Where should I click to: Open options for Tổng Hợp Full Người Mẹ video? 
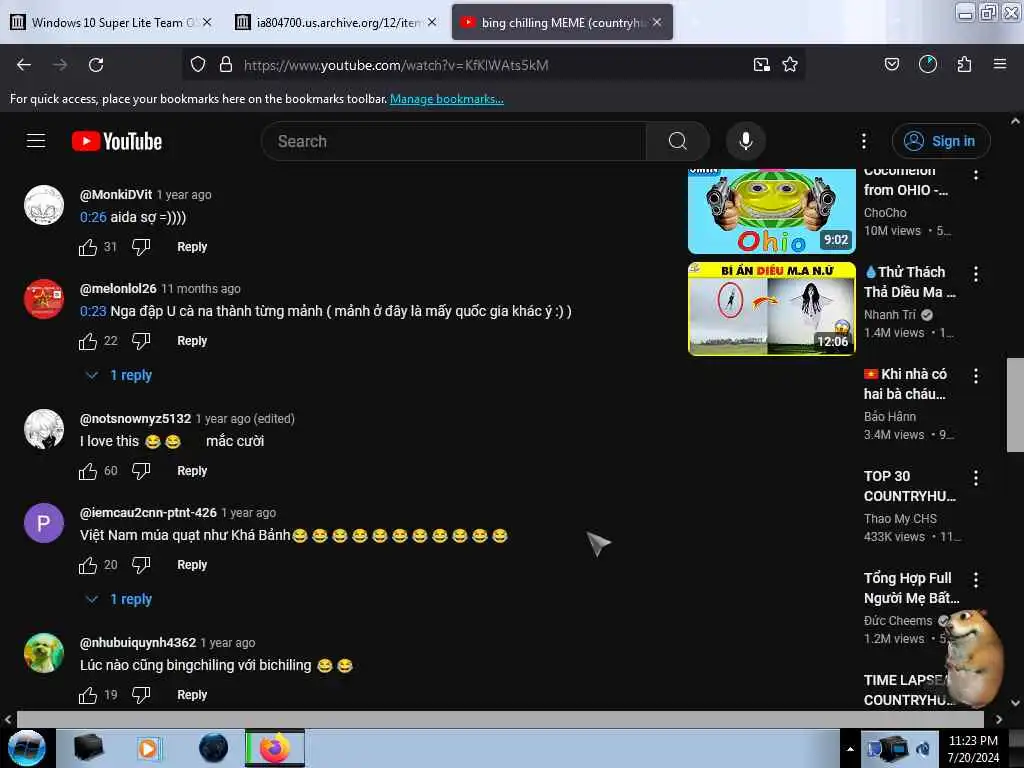click(976, 579)
